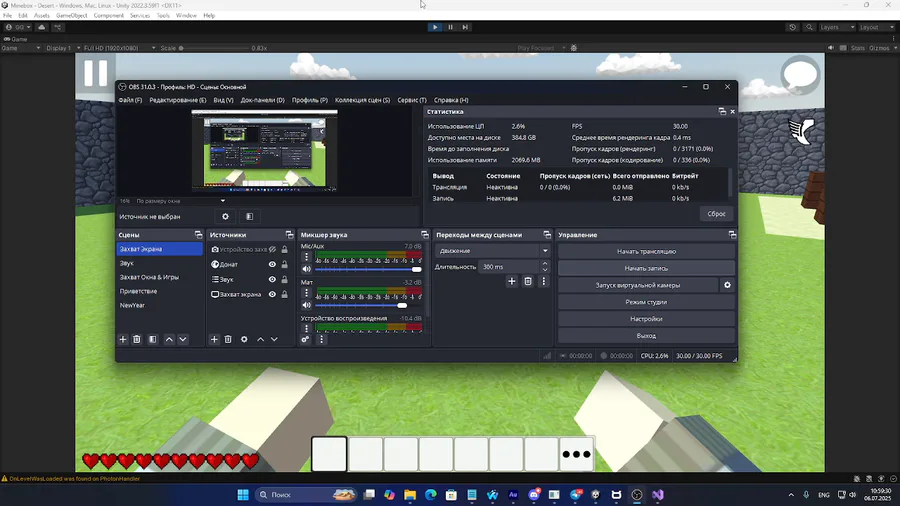Open Профиль menu in OBS
900x506 pixels.
point(310,100)
